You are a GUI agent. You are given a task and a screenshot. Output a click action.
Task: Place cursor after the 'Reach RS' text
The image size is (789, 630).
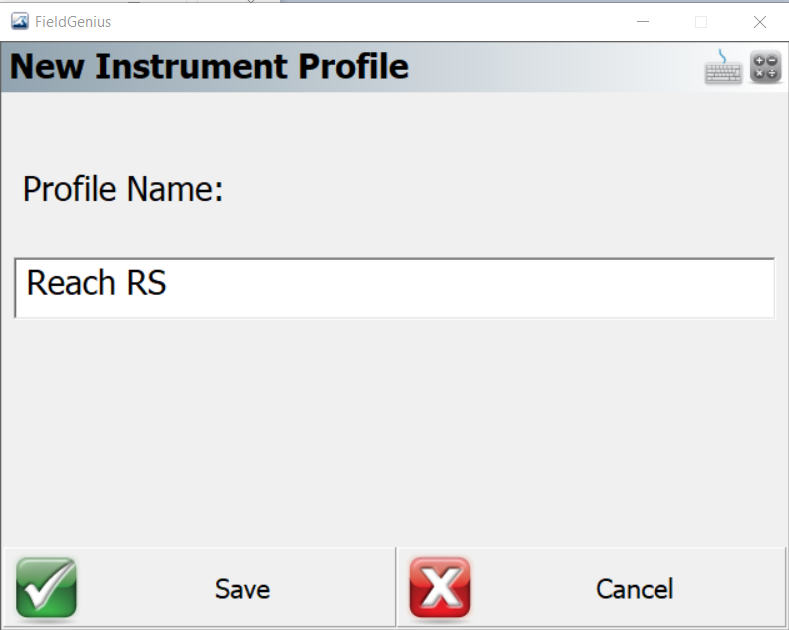point(168,283)
